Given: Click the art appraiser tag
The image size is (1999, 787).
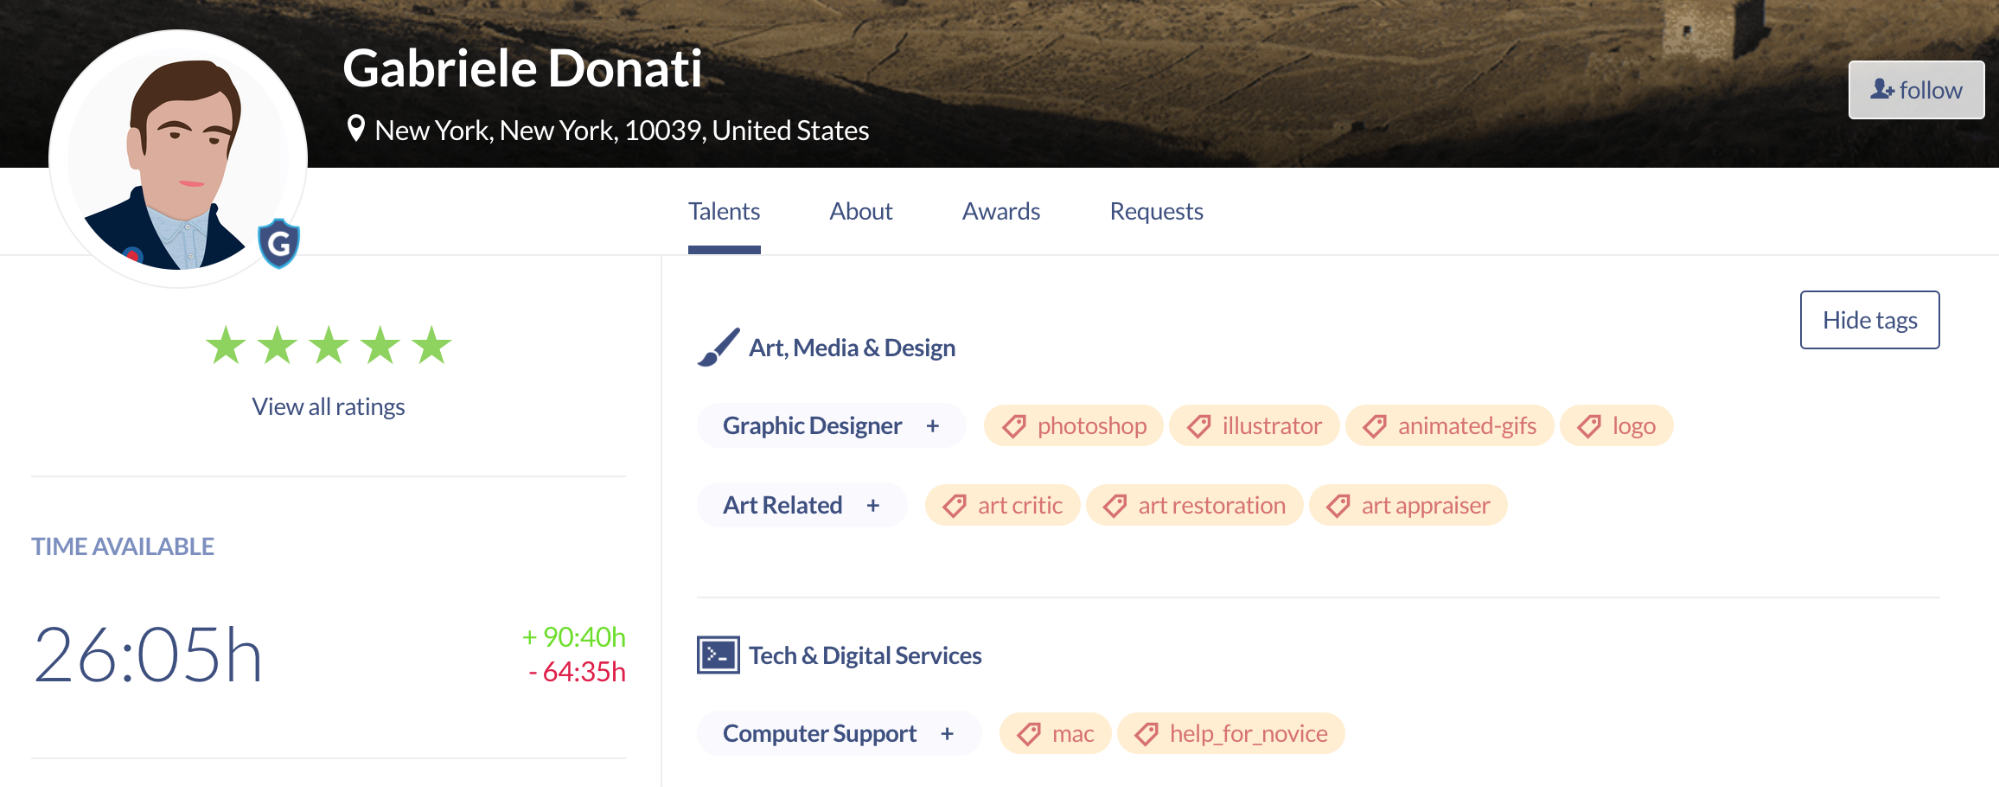Looking at the screenshot, I should click(1408, 505).
